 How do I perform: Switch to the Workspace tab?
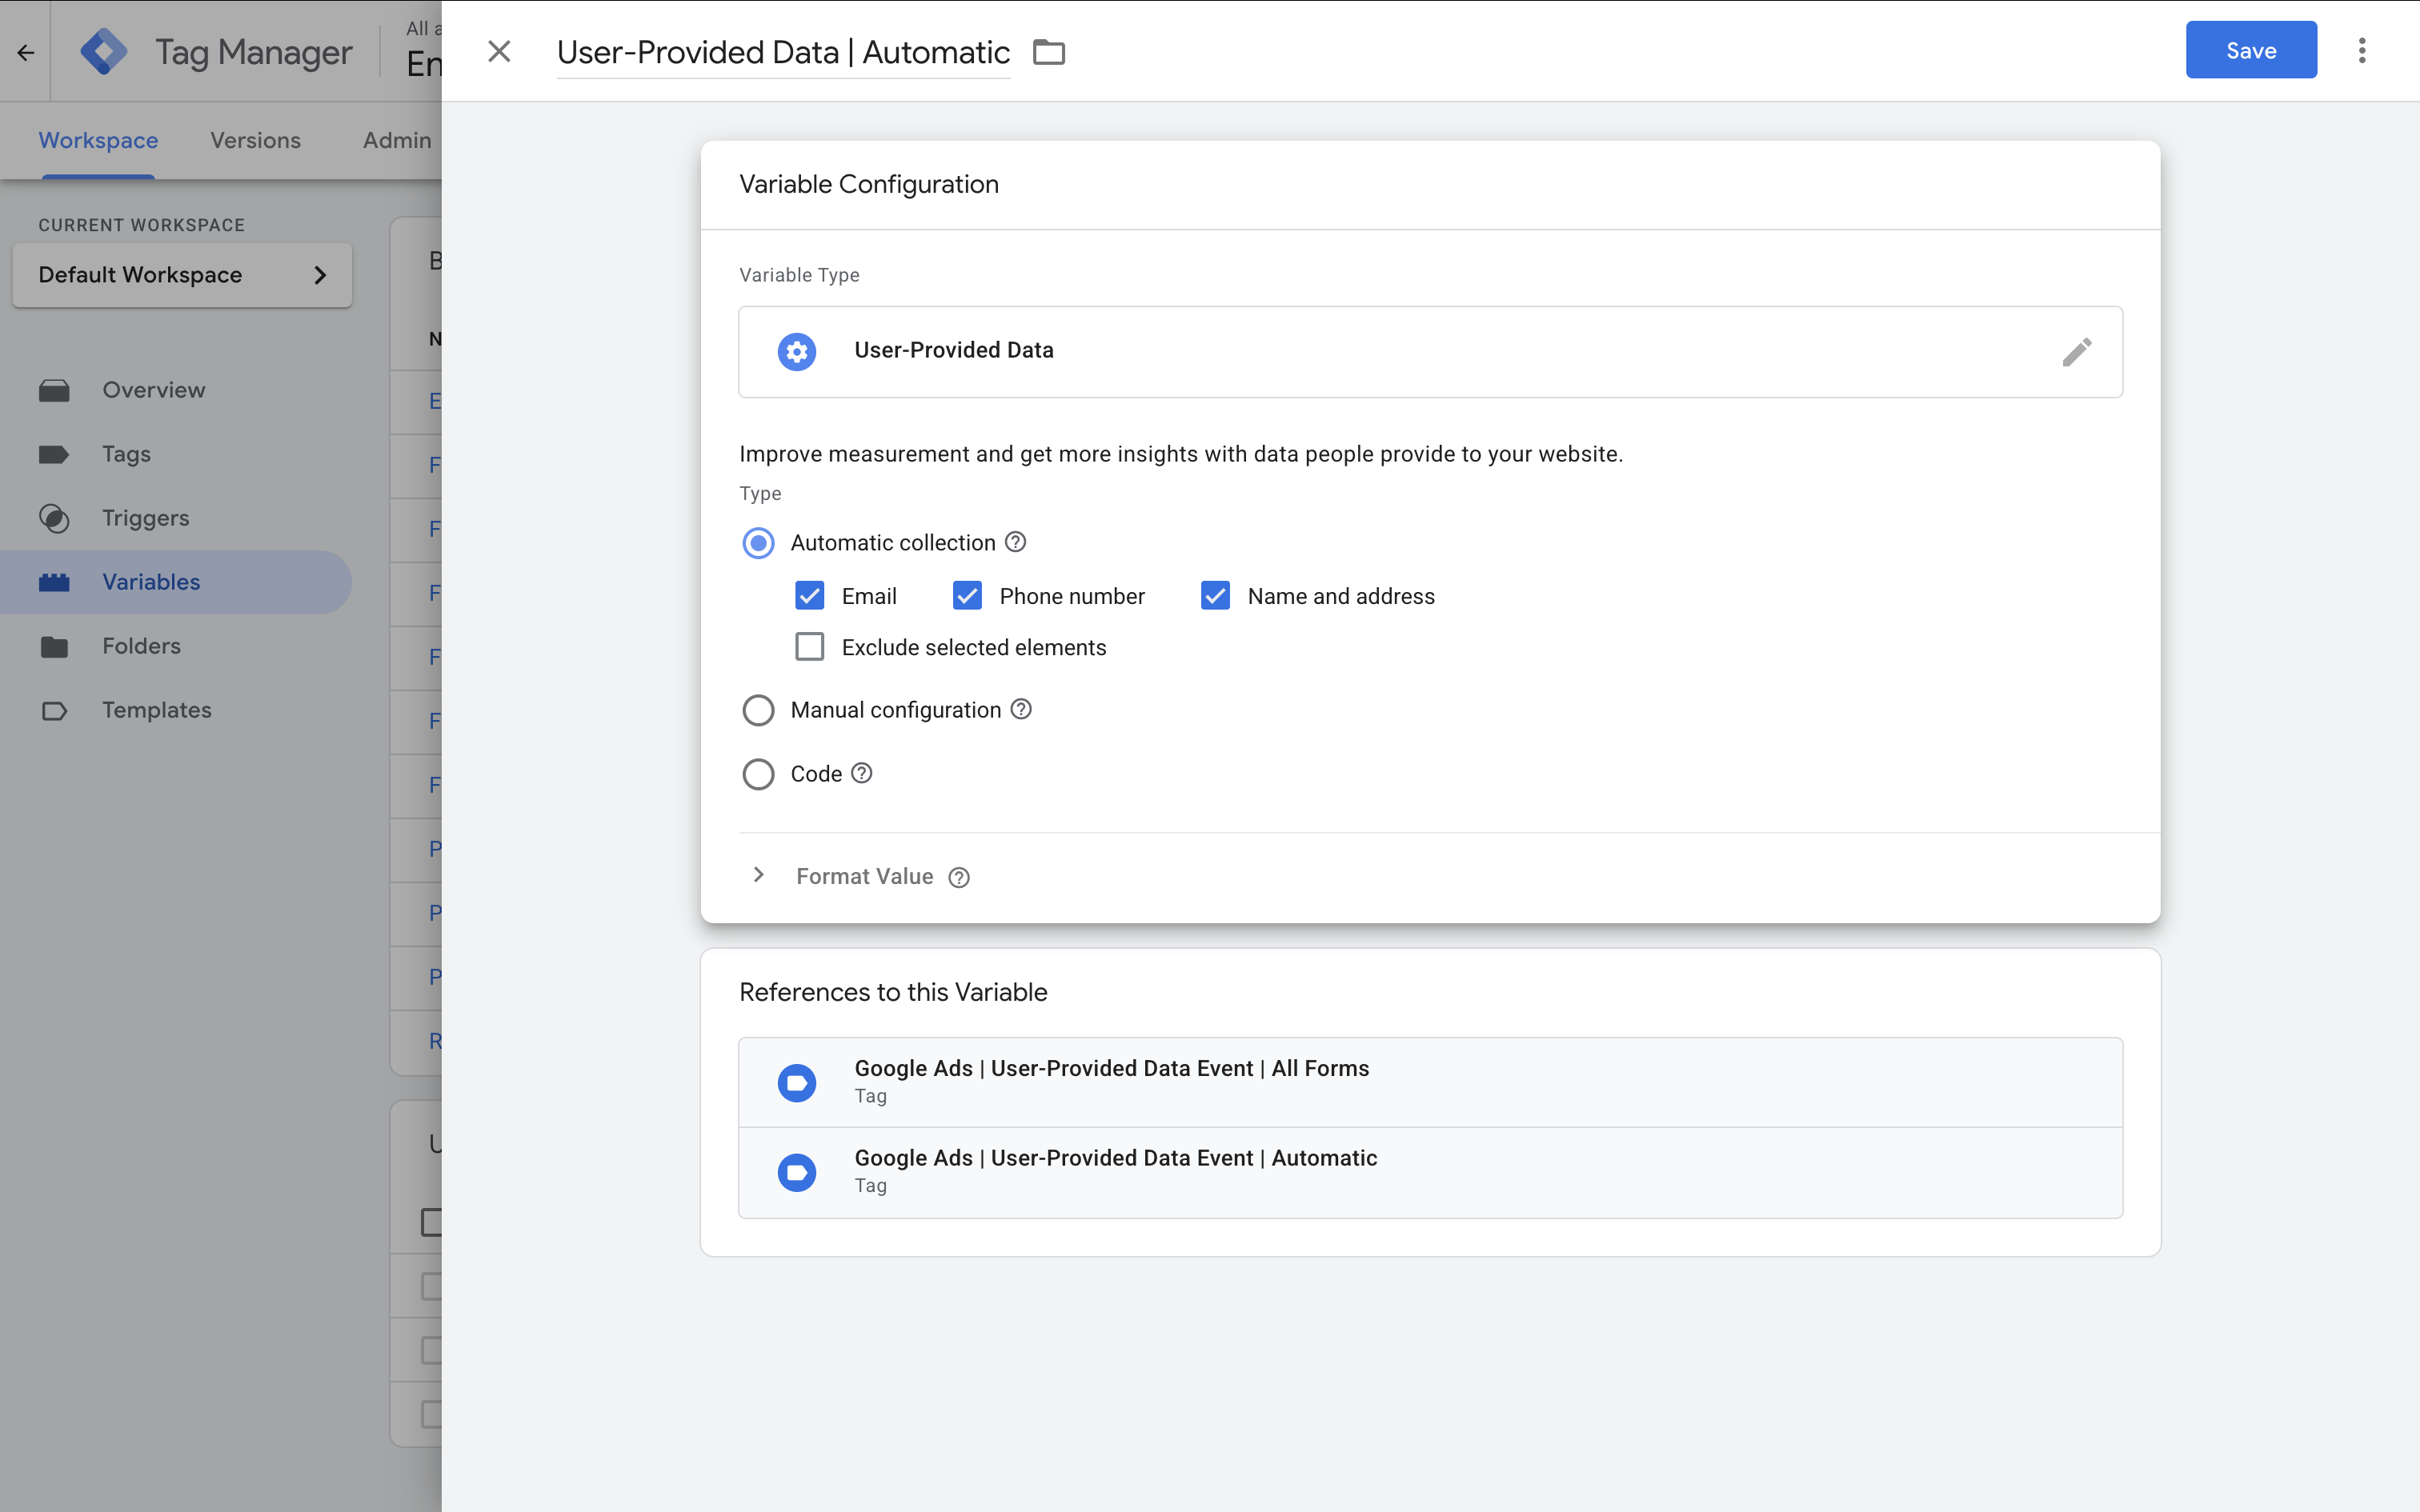point(98,141)
